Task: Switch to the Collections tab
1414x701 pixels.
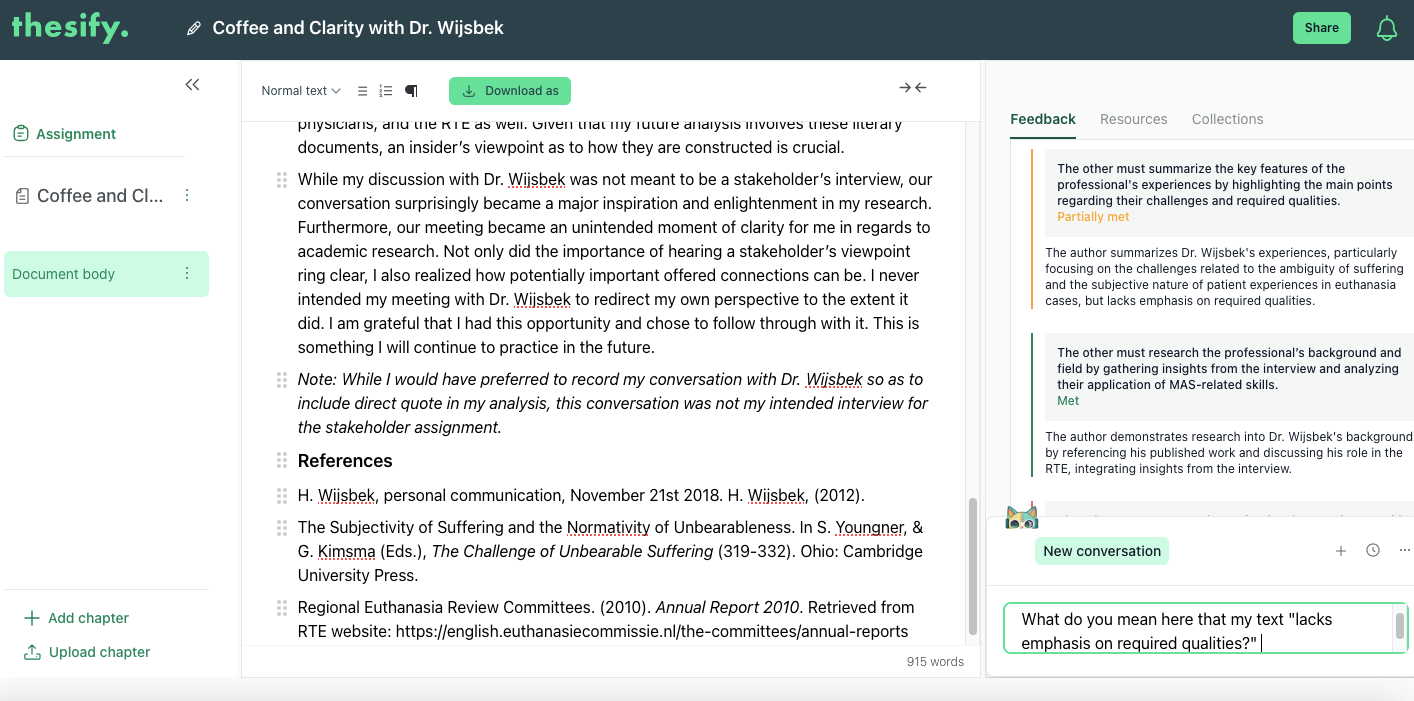Action: pos(1227,119)
